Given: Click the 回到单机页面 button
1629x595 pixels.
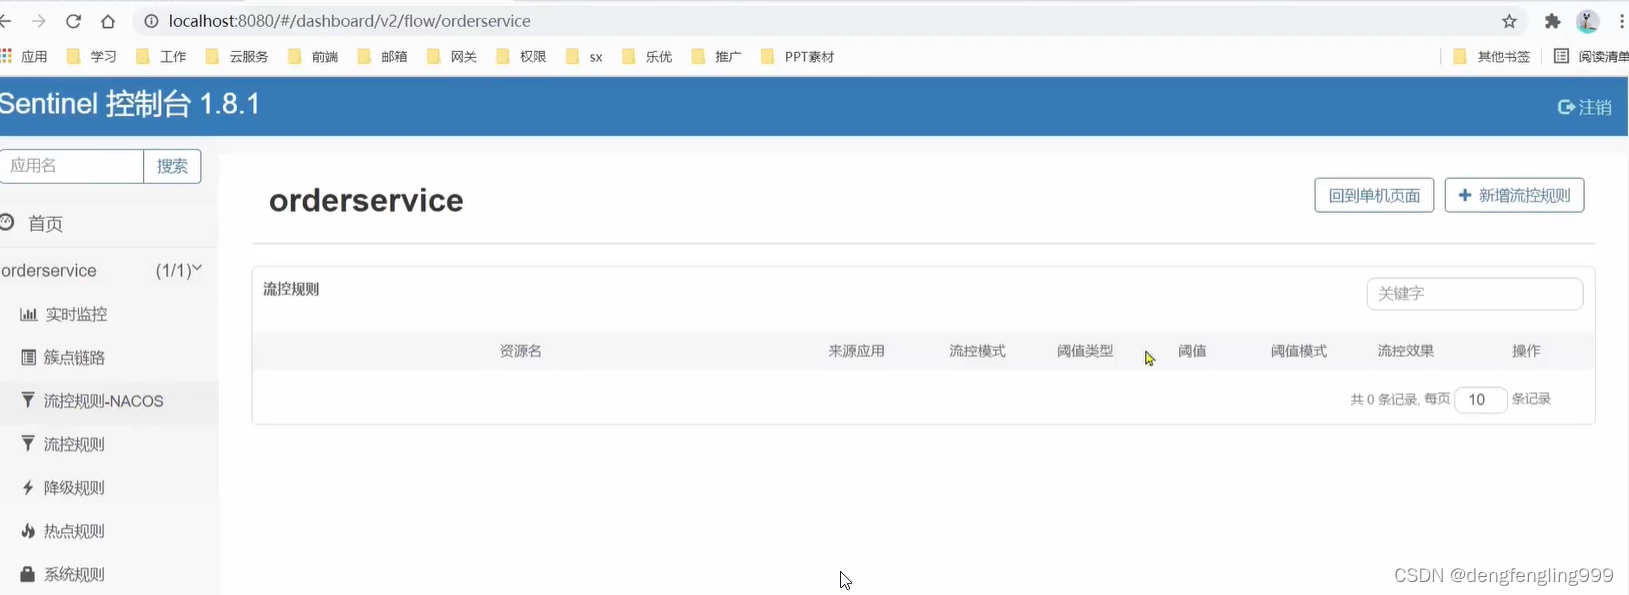Looking at the screenshot, I should (1373, 195).
